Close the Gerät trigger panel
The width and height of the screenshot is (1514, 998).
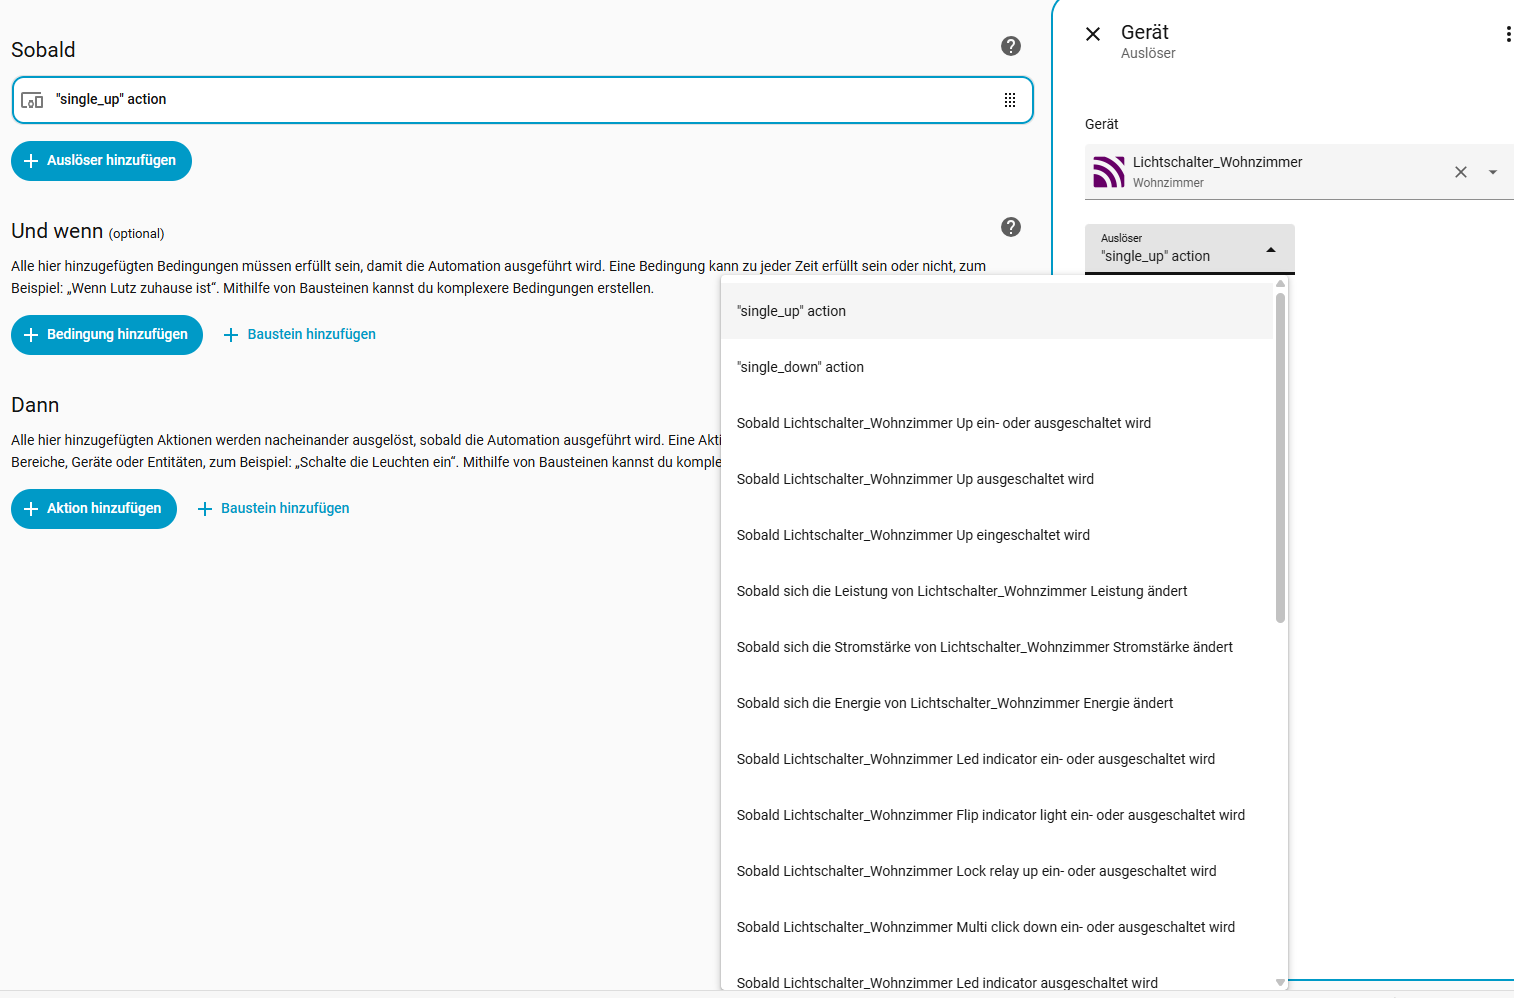[1093, 34]
